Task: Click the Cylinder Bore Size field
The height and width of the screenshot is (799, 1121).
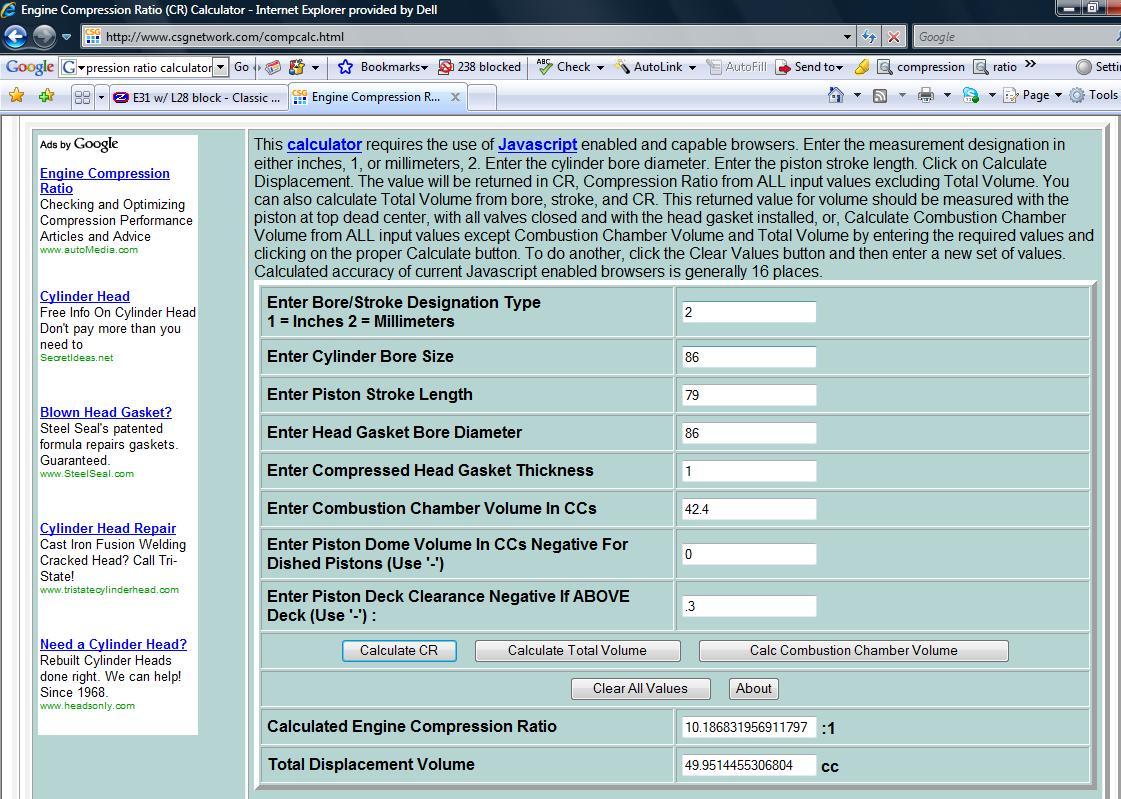Action: pos(749,357)
